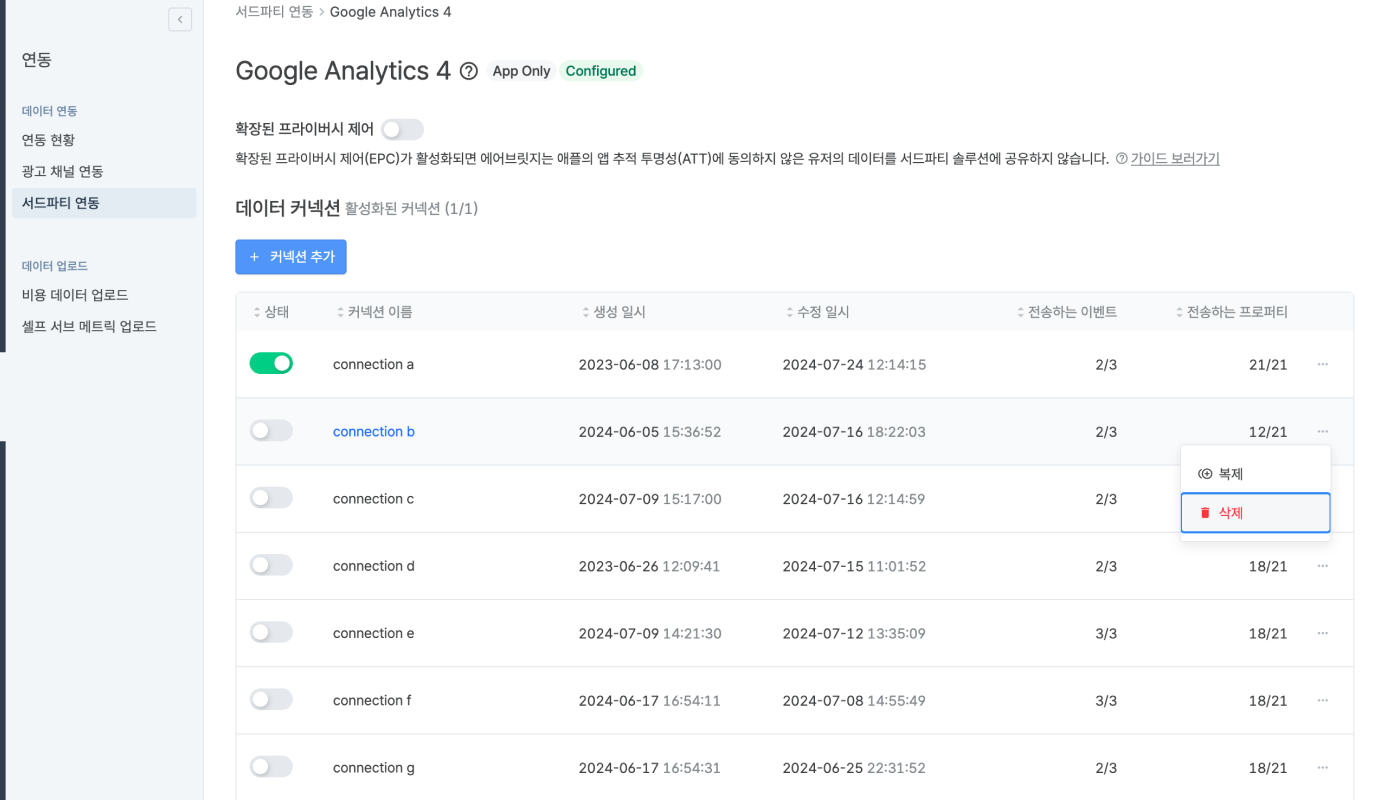The width and height of the screenshot is (1400, 800).
Task: Open more options for connection e
Action: click(1323, 633)
